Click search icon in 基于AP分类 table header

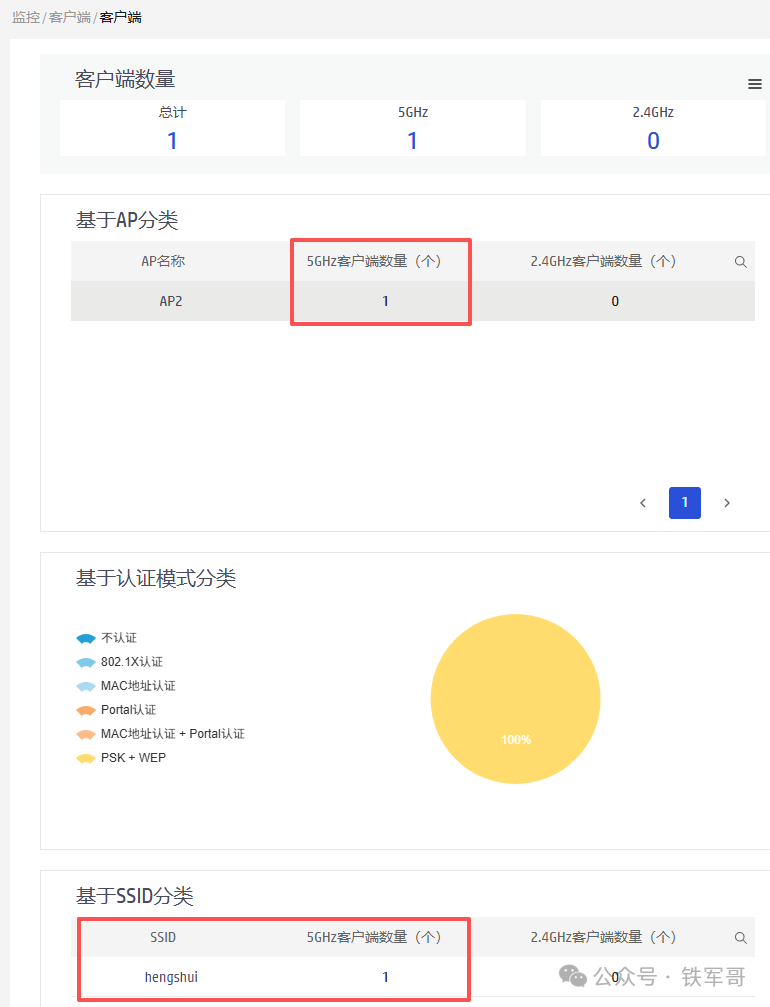coord(740,262)
